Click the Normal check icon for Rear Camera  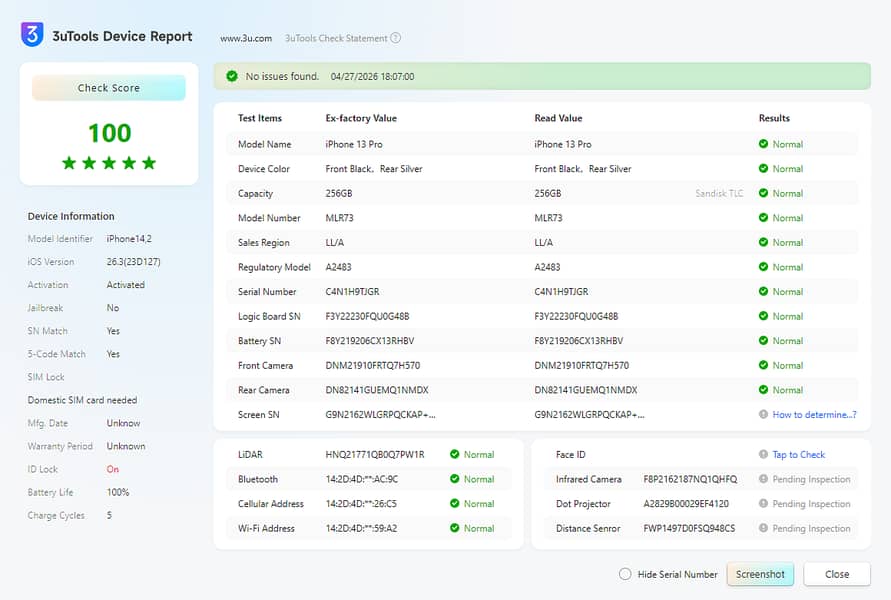[763, 389]
